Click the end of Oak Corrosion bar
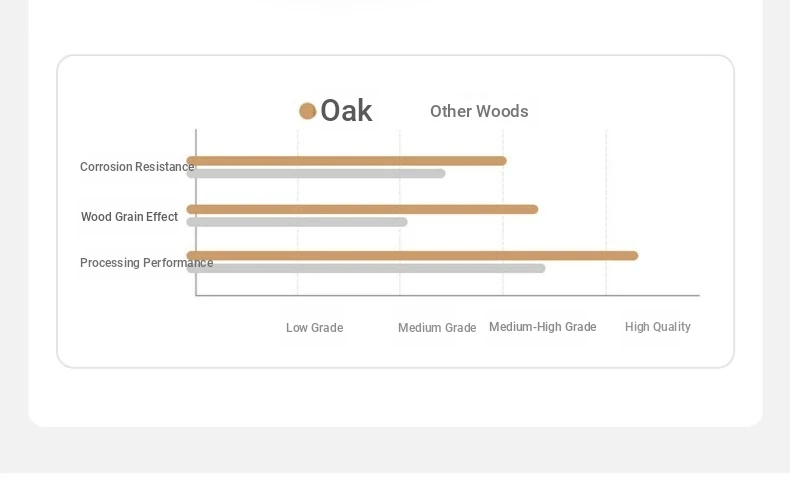The image size is (790, 493). coord(502,161)
